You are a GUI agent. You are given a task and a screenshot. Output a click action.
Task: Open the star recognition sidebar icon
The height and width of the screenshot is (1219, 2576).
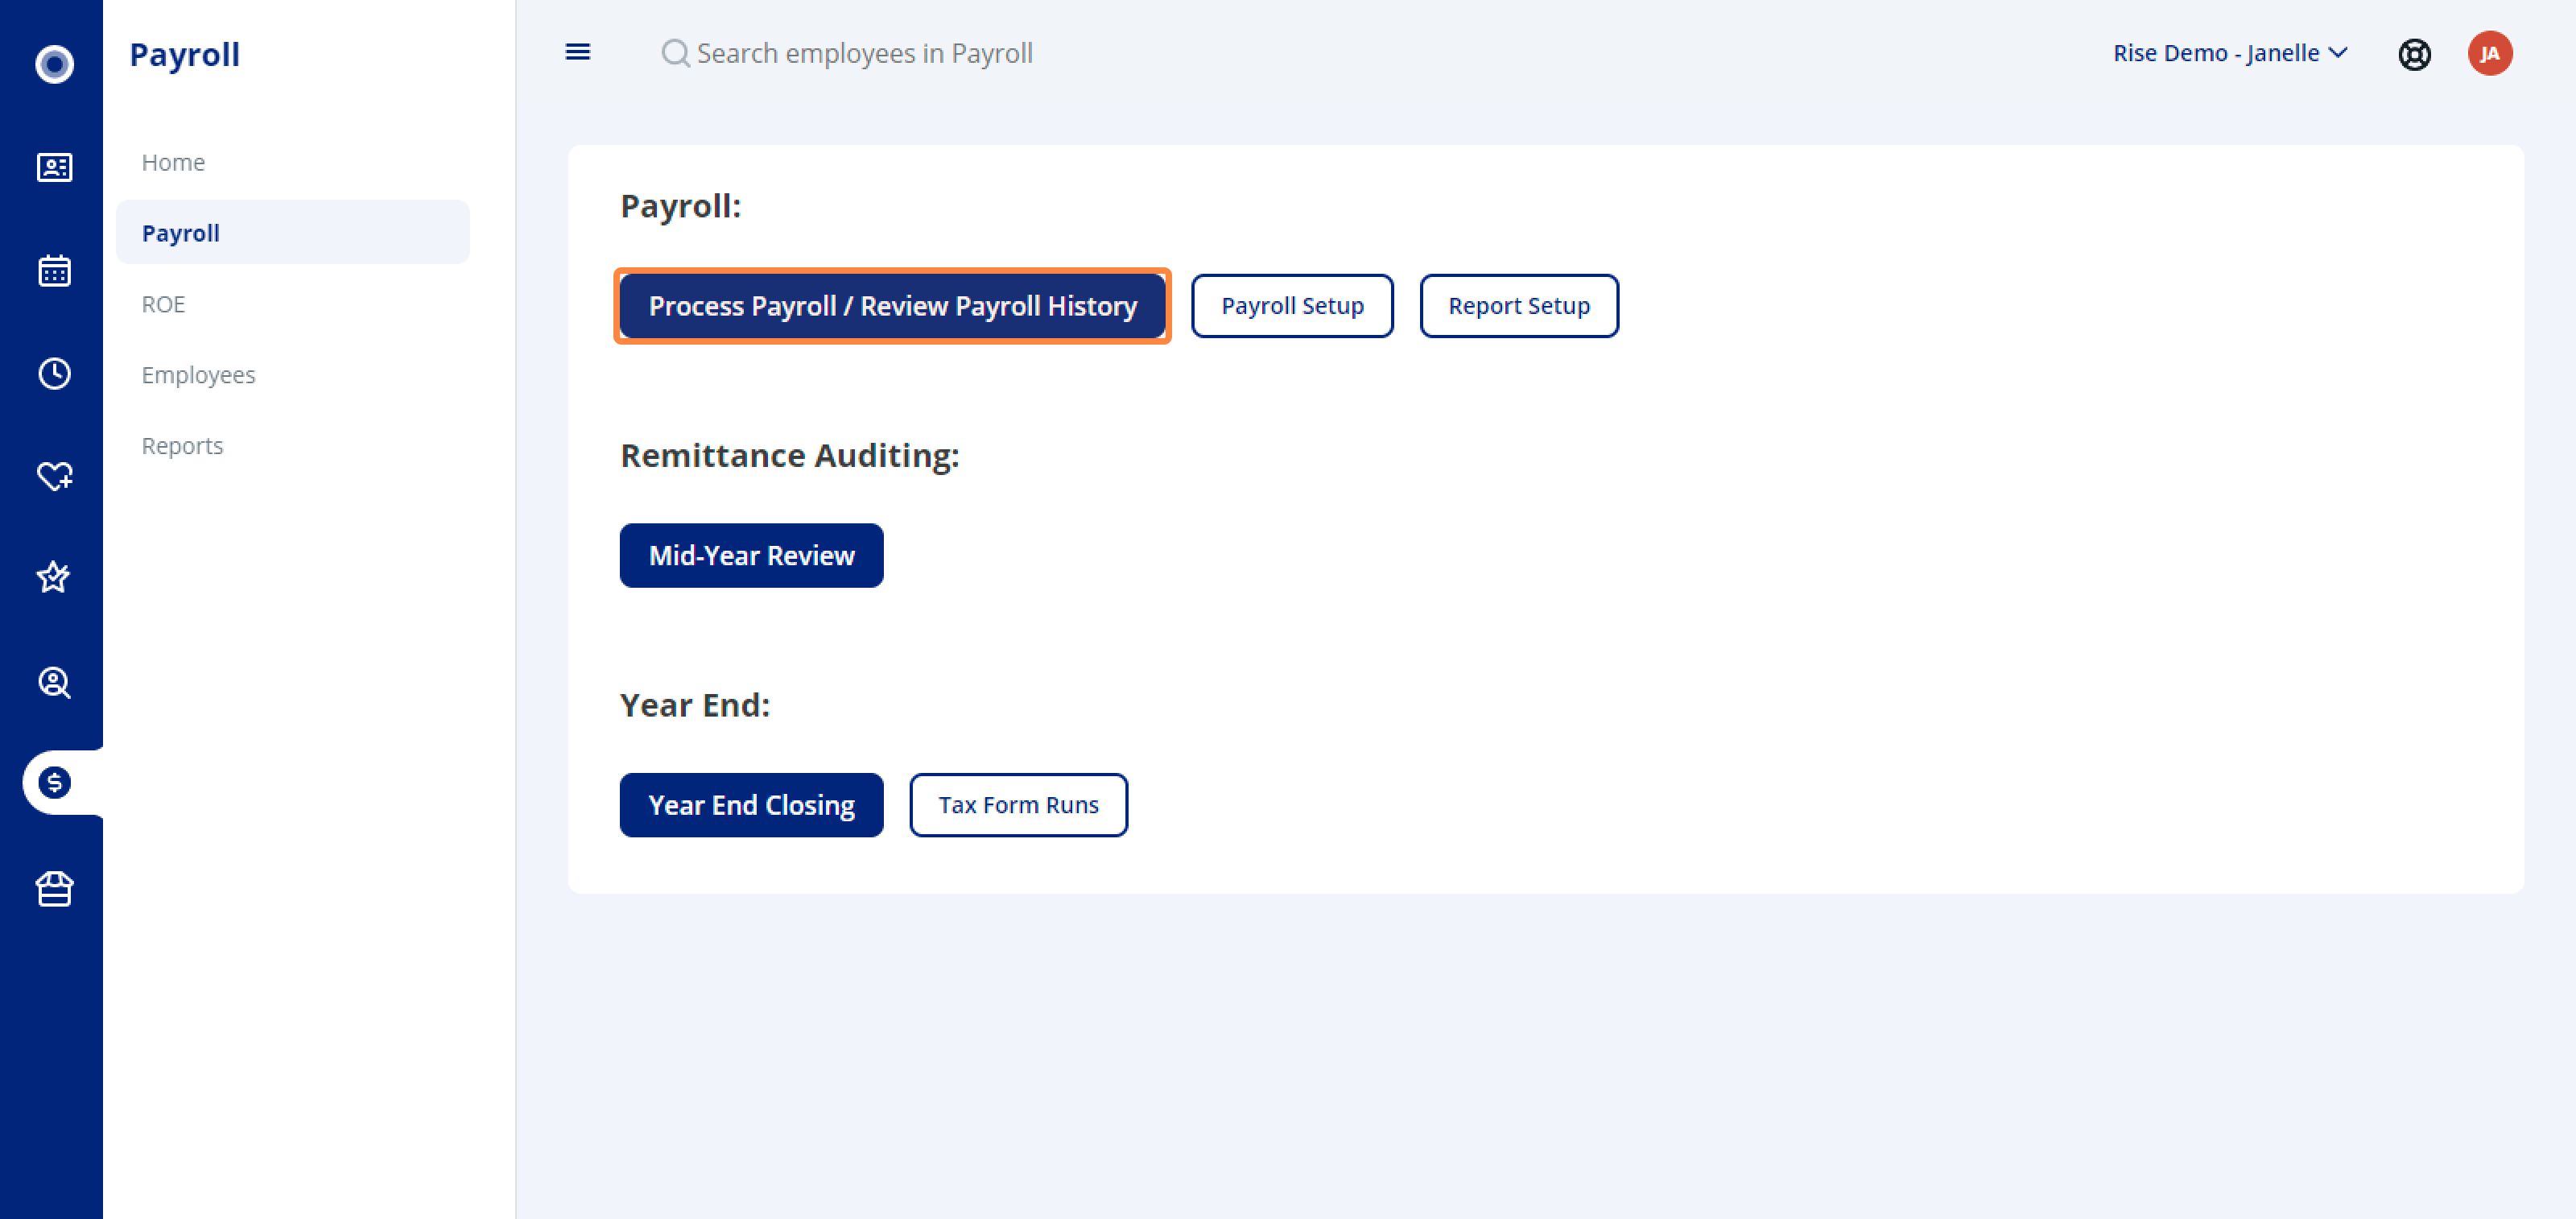point(54,577)
